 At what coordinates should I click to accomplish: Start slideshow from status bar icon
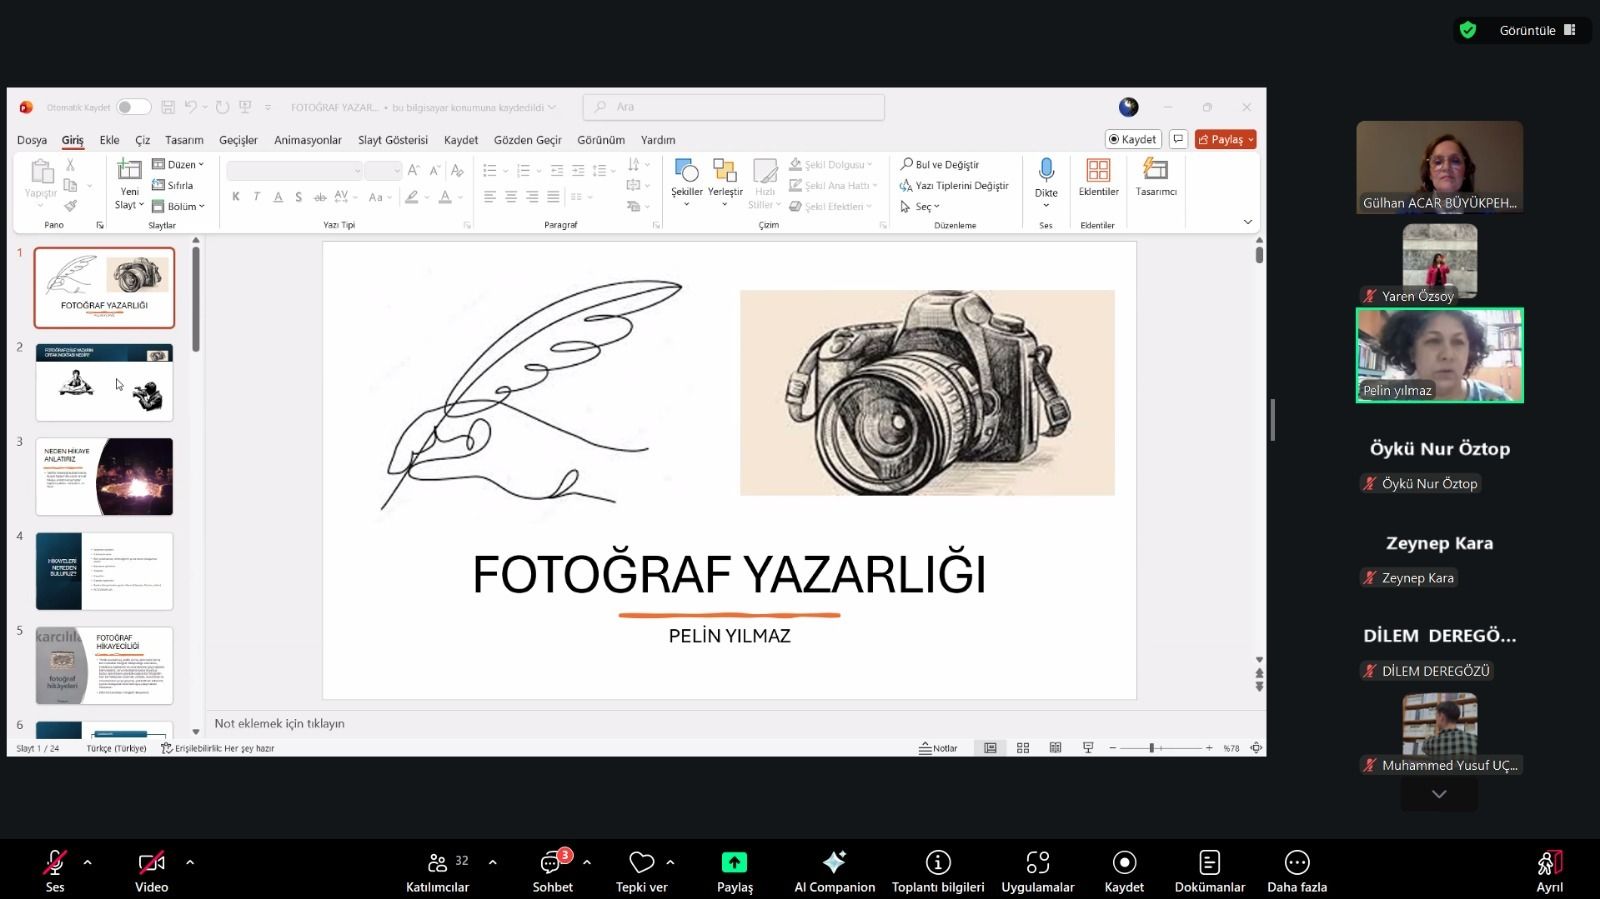1088,748
